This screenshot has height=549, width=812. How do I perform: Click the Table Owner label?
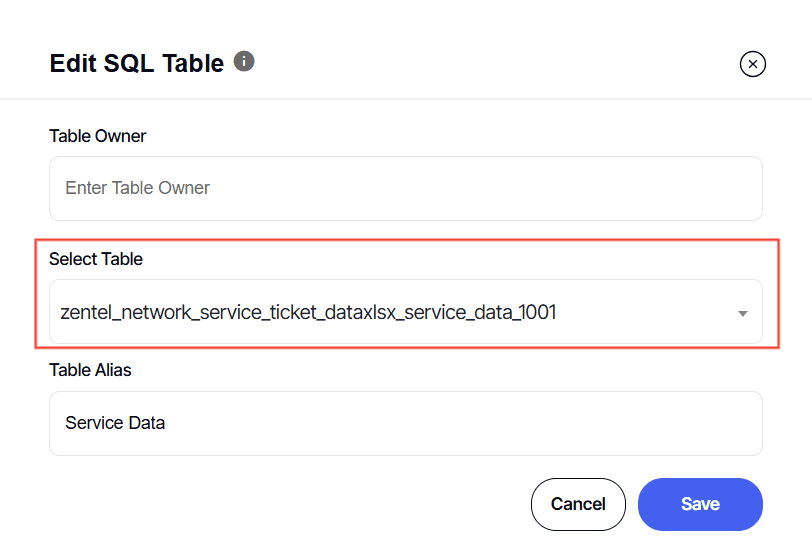pos(98,136)
